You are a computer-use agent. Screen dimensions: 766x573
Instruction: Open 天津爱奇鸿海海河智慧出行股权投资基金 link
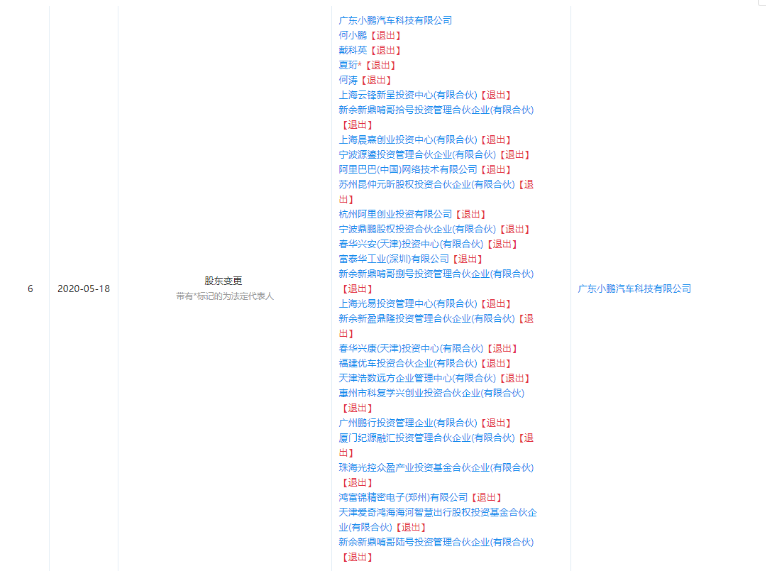coord(438,519)
